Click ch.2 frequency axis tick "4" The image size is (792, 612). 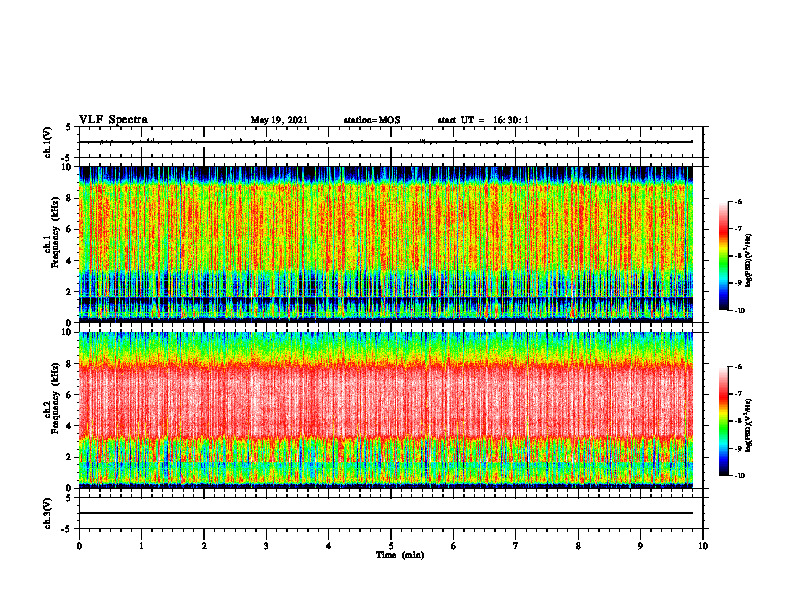69,426
